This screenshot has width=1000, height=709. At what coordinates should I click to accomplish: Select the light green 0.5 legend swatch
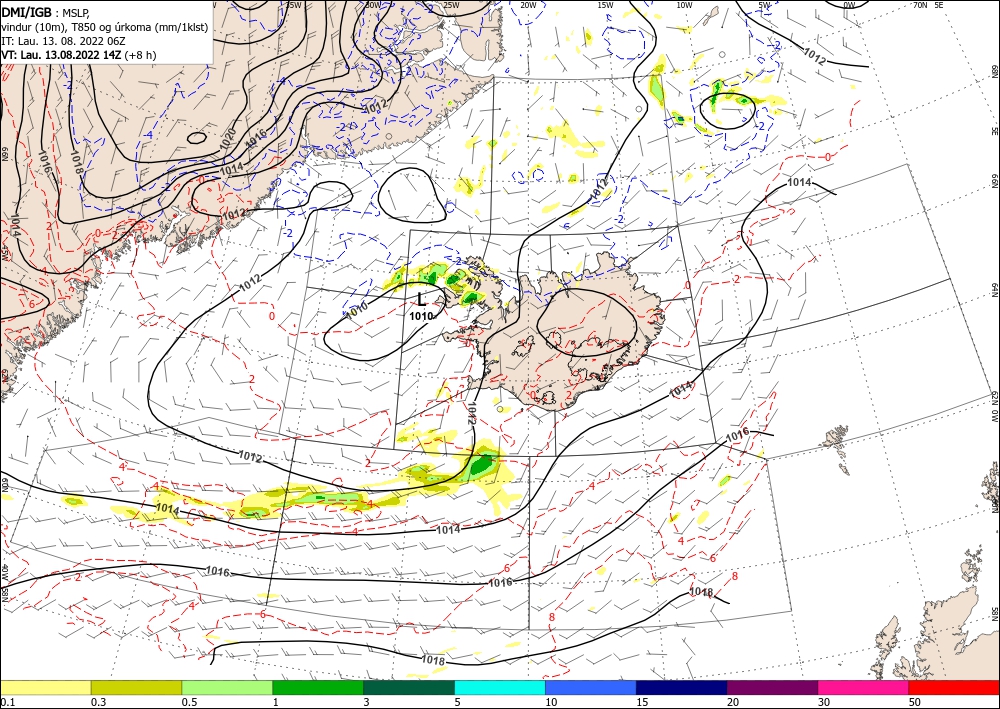coord(227,687)
